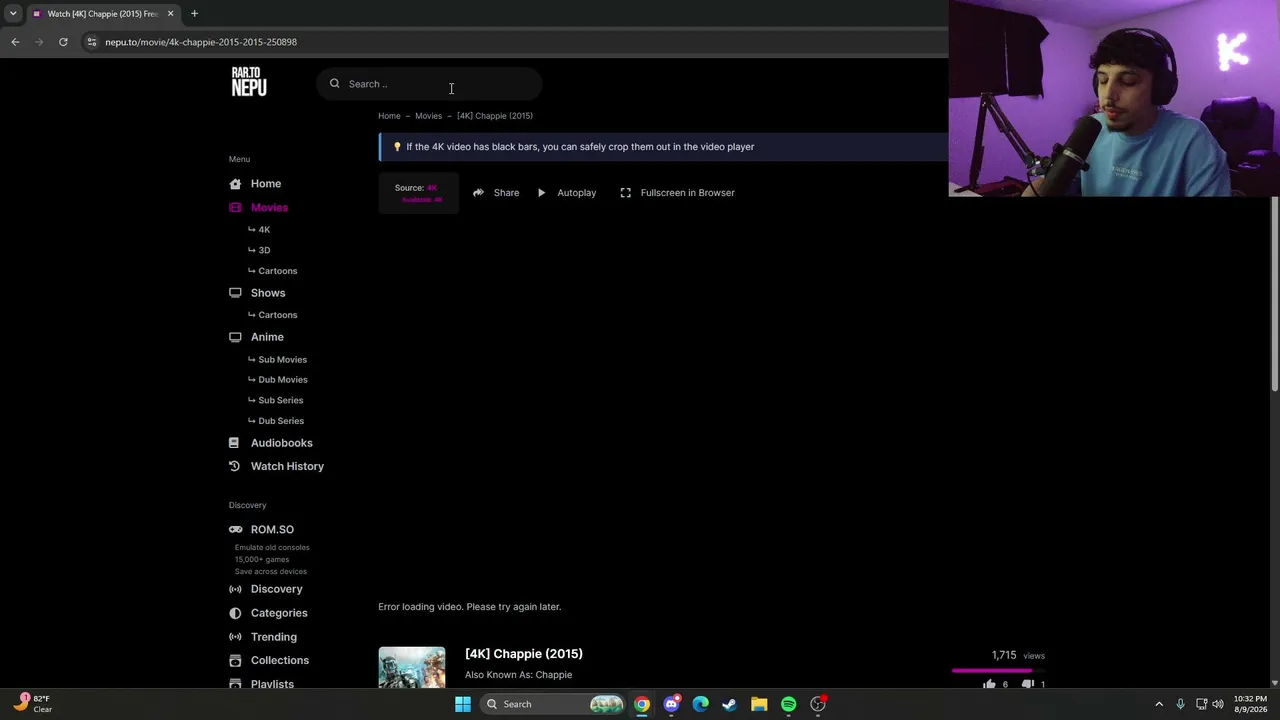Show hidden system tray icons
This screenshot has height=720, width=1280.
(1159, 704)
